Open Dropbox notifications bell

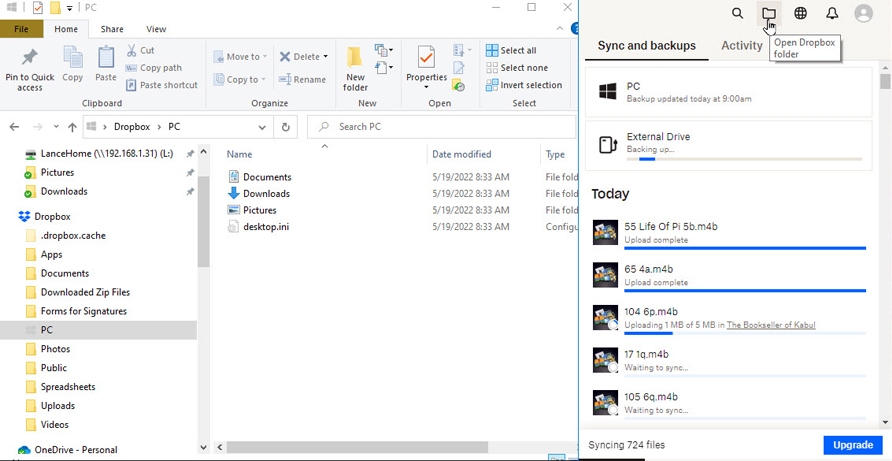pos(832,13)
